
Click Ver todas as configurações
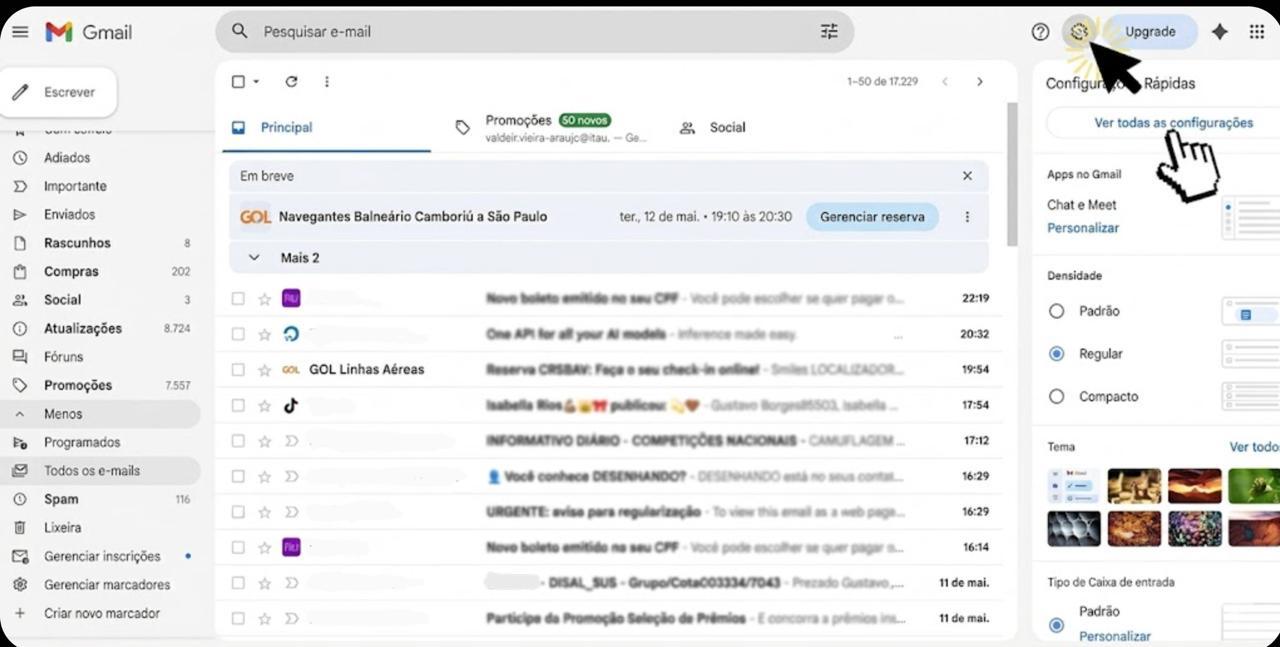point(1173,123)
